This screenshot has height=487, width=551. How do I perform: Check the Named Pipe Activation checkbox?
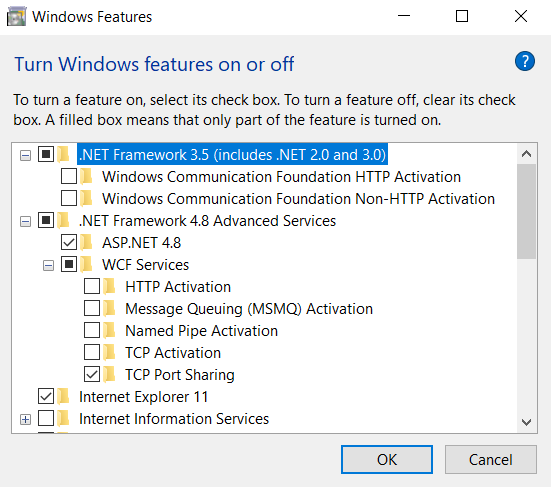pos(92,330)
